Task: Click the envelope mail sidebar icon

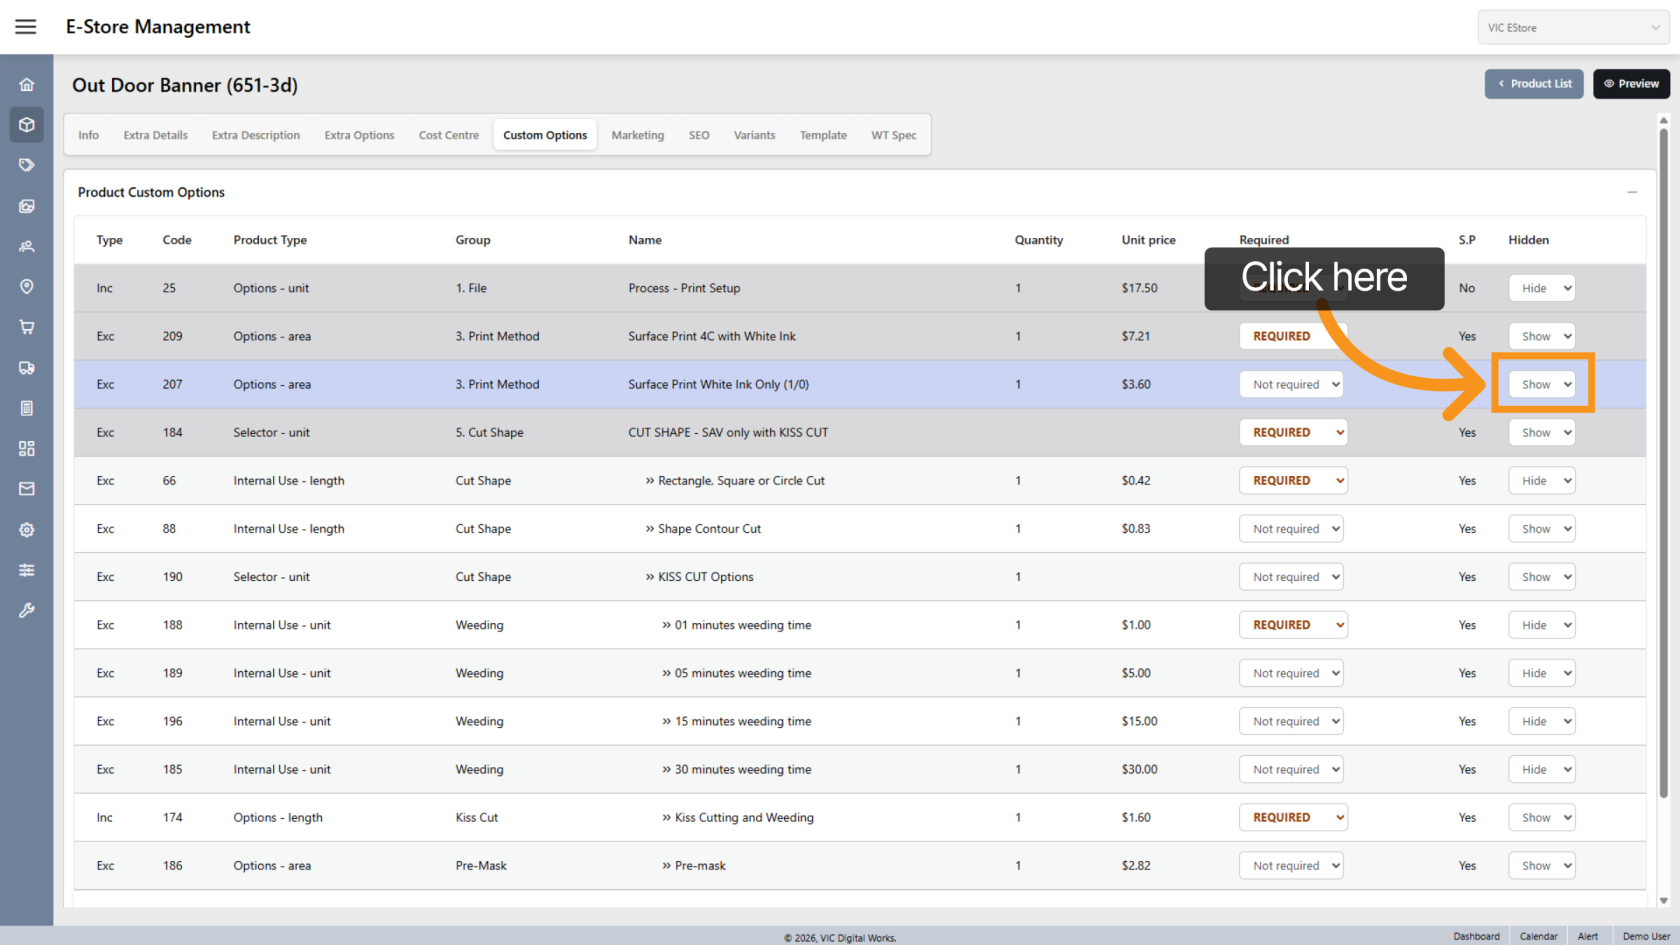Action: click(27, 489)
